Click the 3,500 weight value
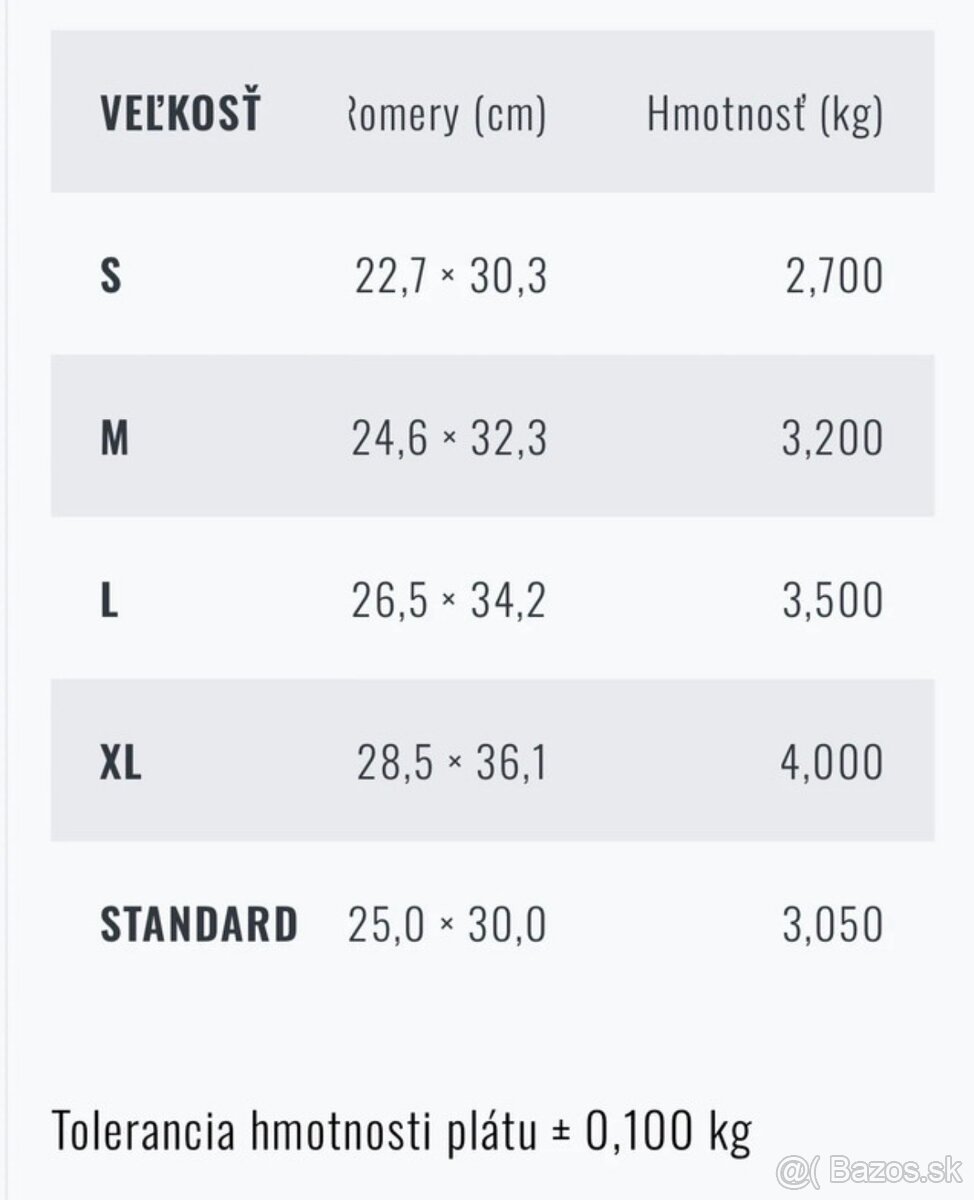 pyautogui.click(x=833, y=600)
